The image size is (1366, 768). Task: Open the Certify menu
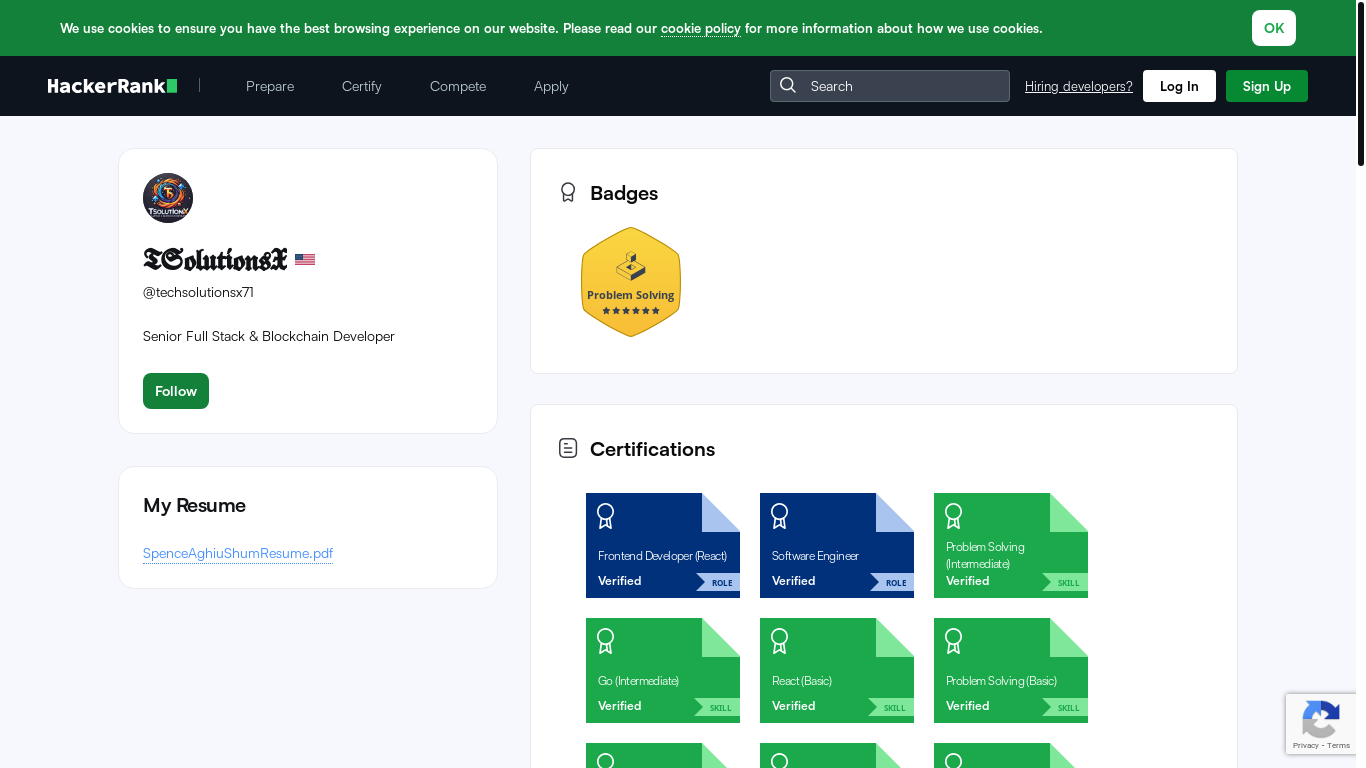[x=362, y=86]
